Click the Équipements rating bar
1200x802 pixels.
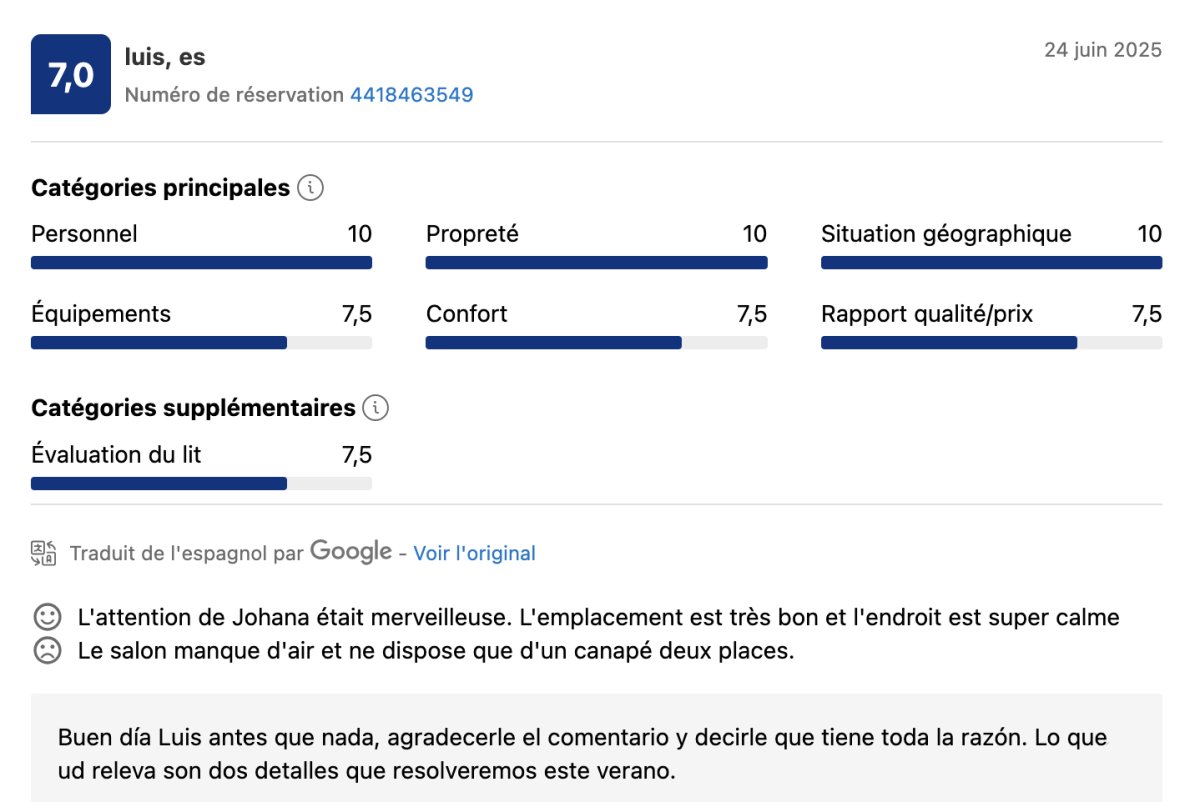(201, 343)
